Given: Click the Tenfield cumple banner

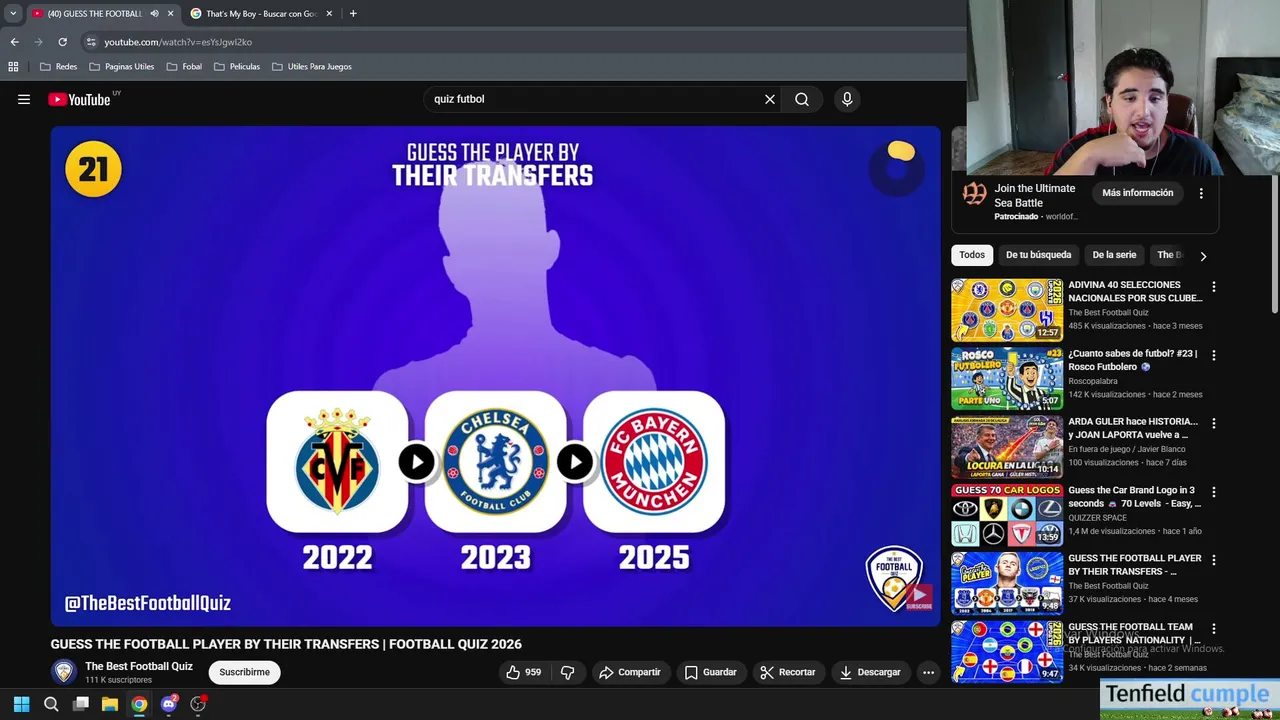Looking at the screenshot, I should click(x=1190, y=700).
